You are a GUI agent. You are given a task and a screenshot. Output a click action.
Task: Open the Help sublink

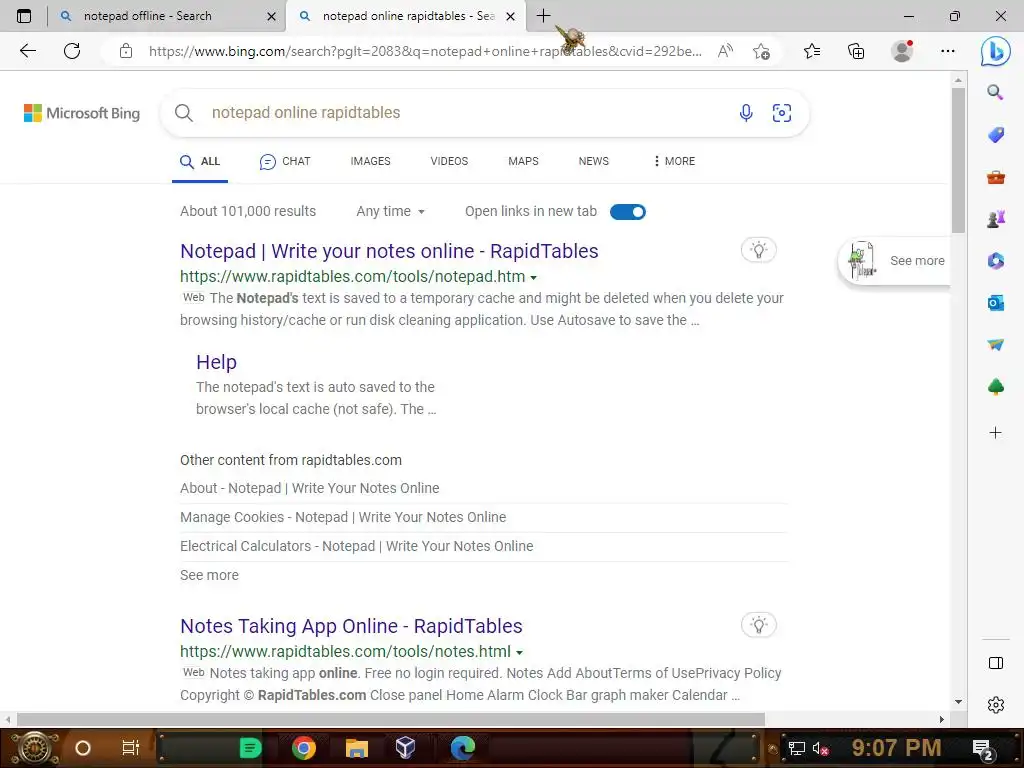[216, 362]
